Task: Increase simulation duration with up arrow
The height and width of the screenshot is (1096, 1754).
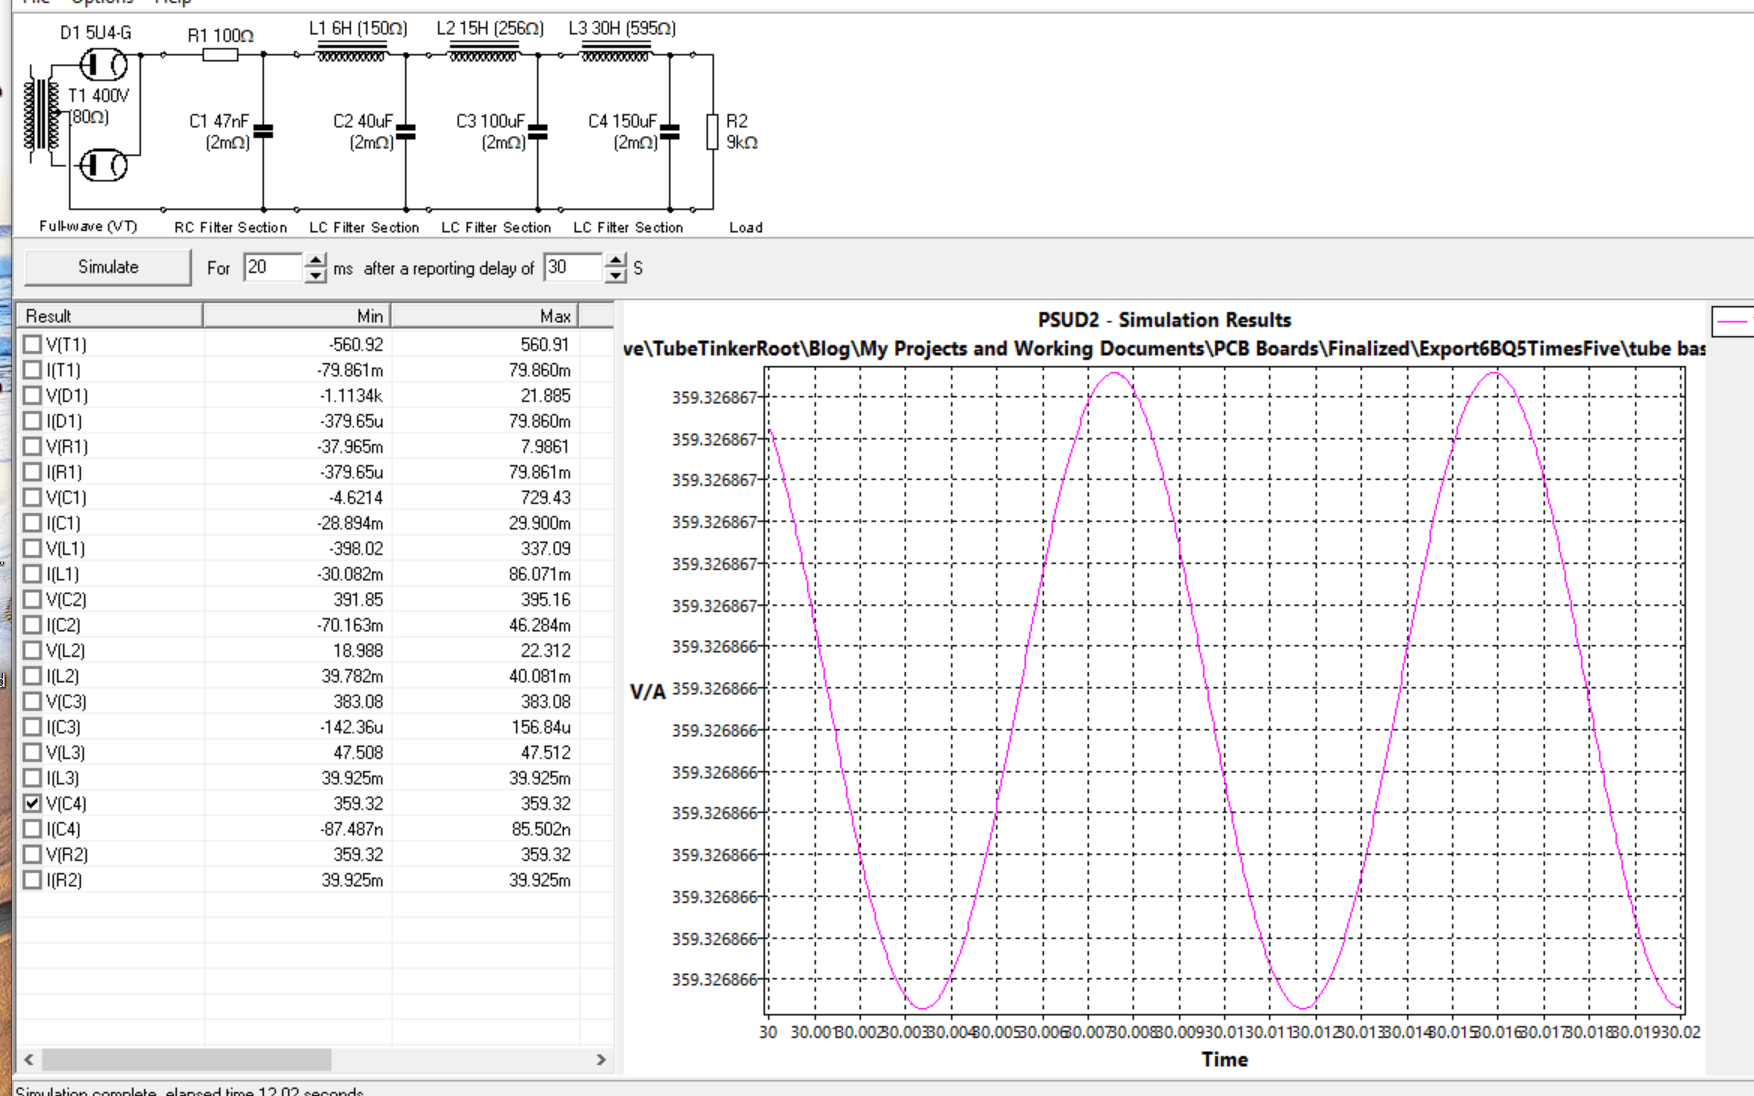Action: point(315,260)
